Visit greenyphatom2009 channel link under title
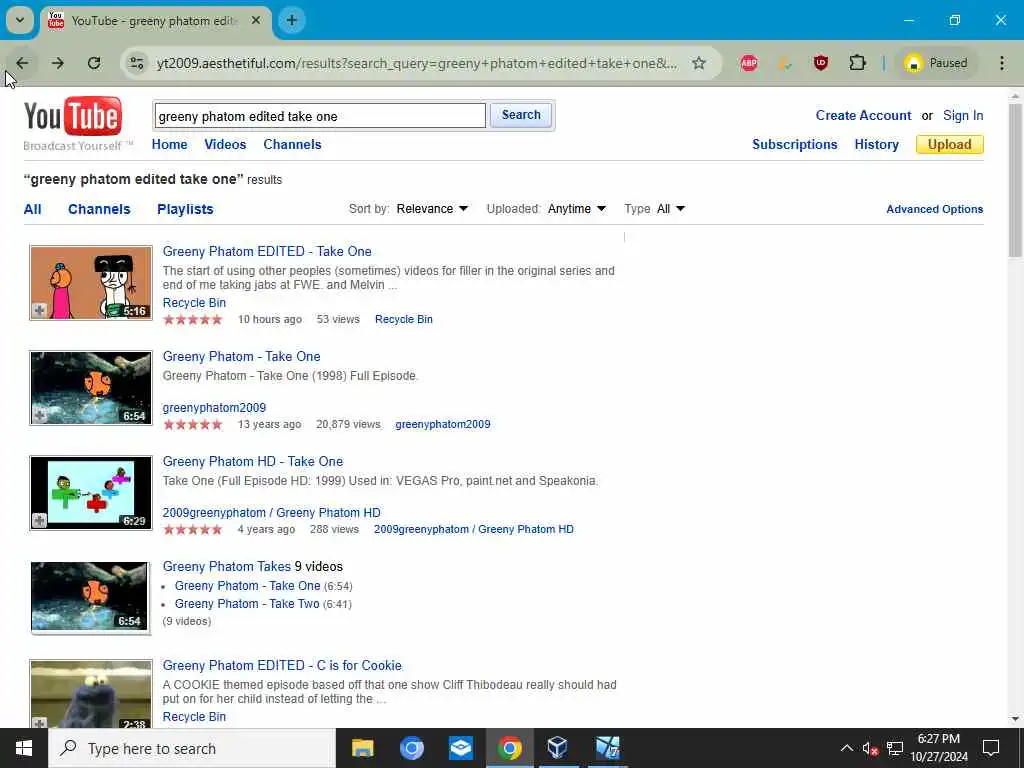The height and width of the screenshot is (768, 1024). 214,408
